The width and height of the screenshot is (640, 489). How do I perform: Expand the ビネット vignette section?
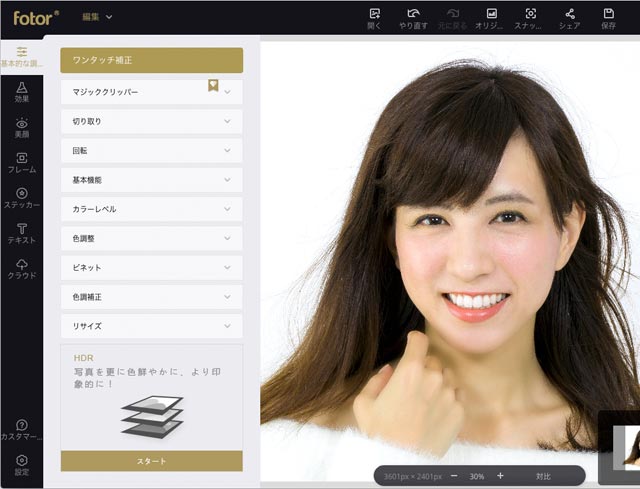pyautogui.click(x=151, y=268)
